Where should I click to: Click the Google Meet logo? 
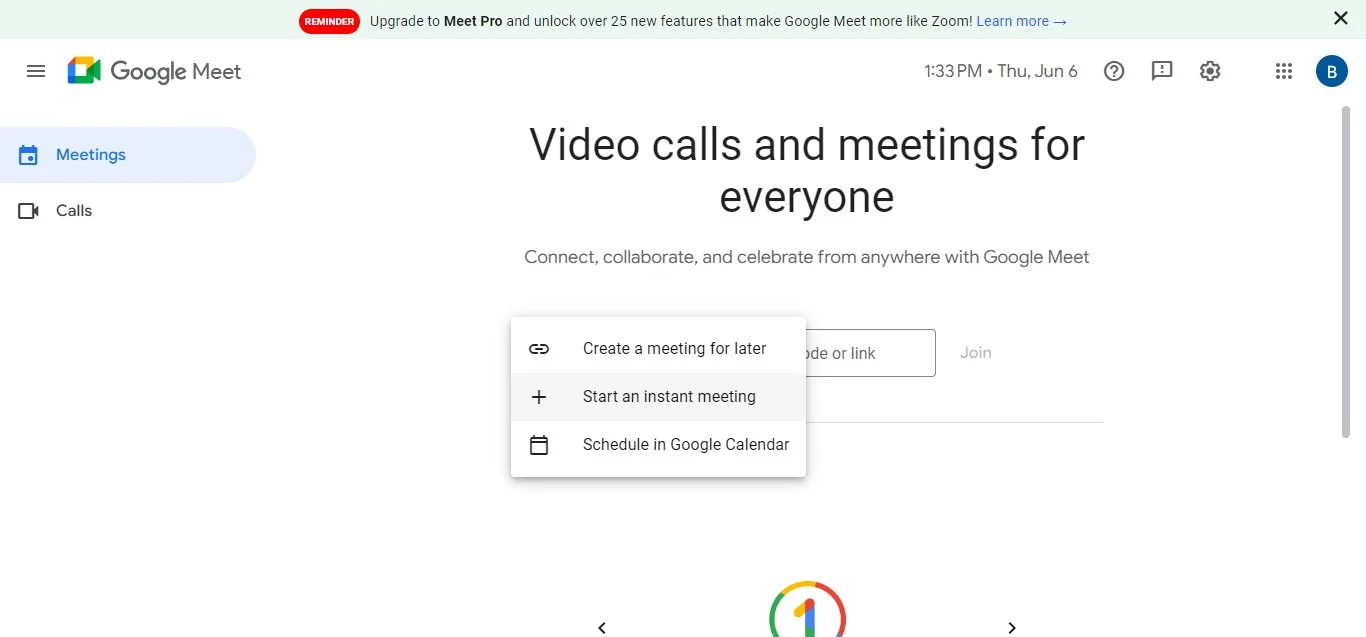154,71
